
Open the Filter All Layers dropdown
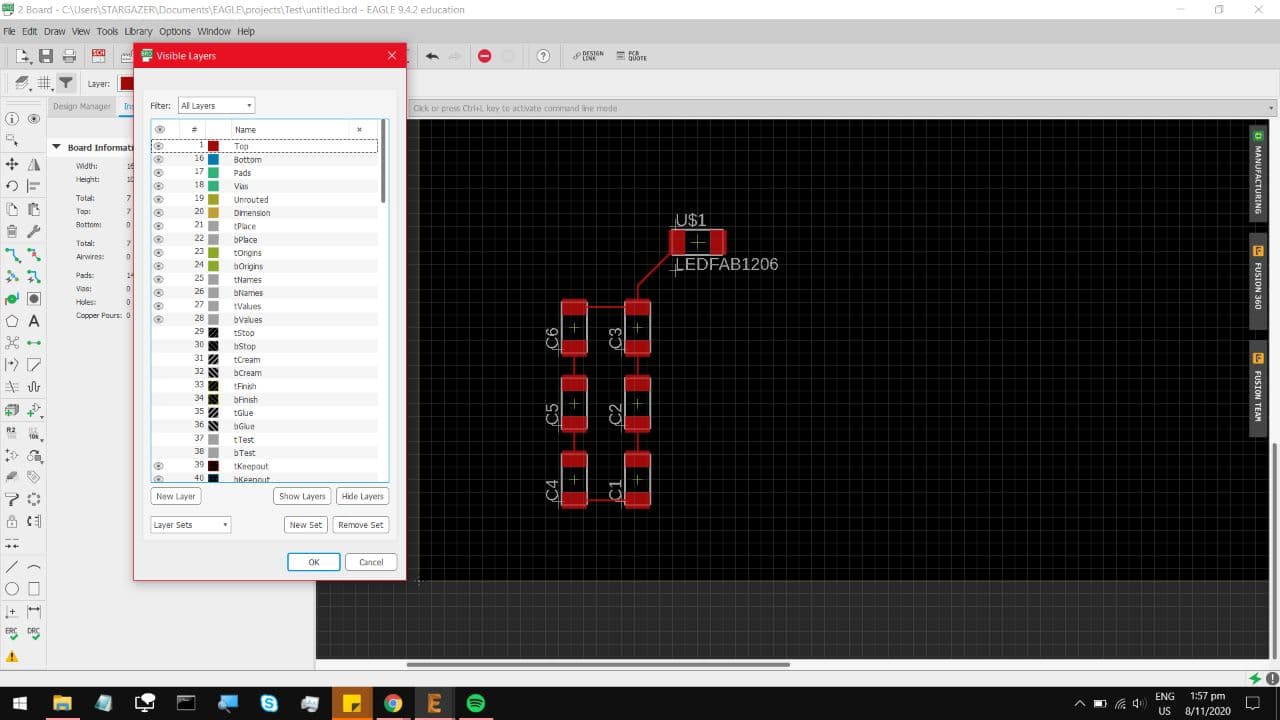tap(216, 105)
